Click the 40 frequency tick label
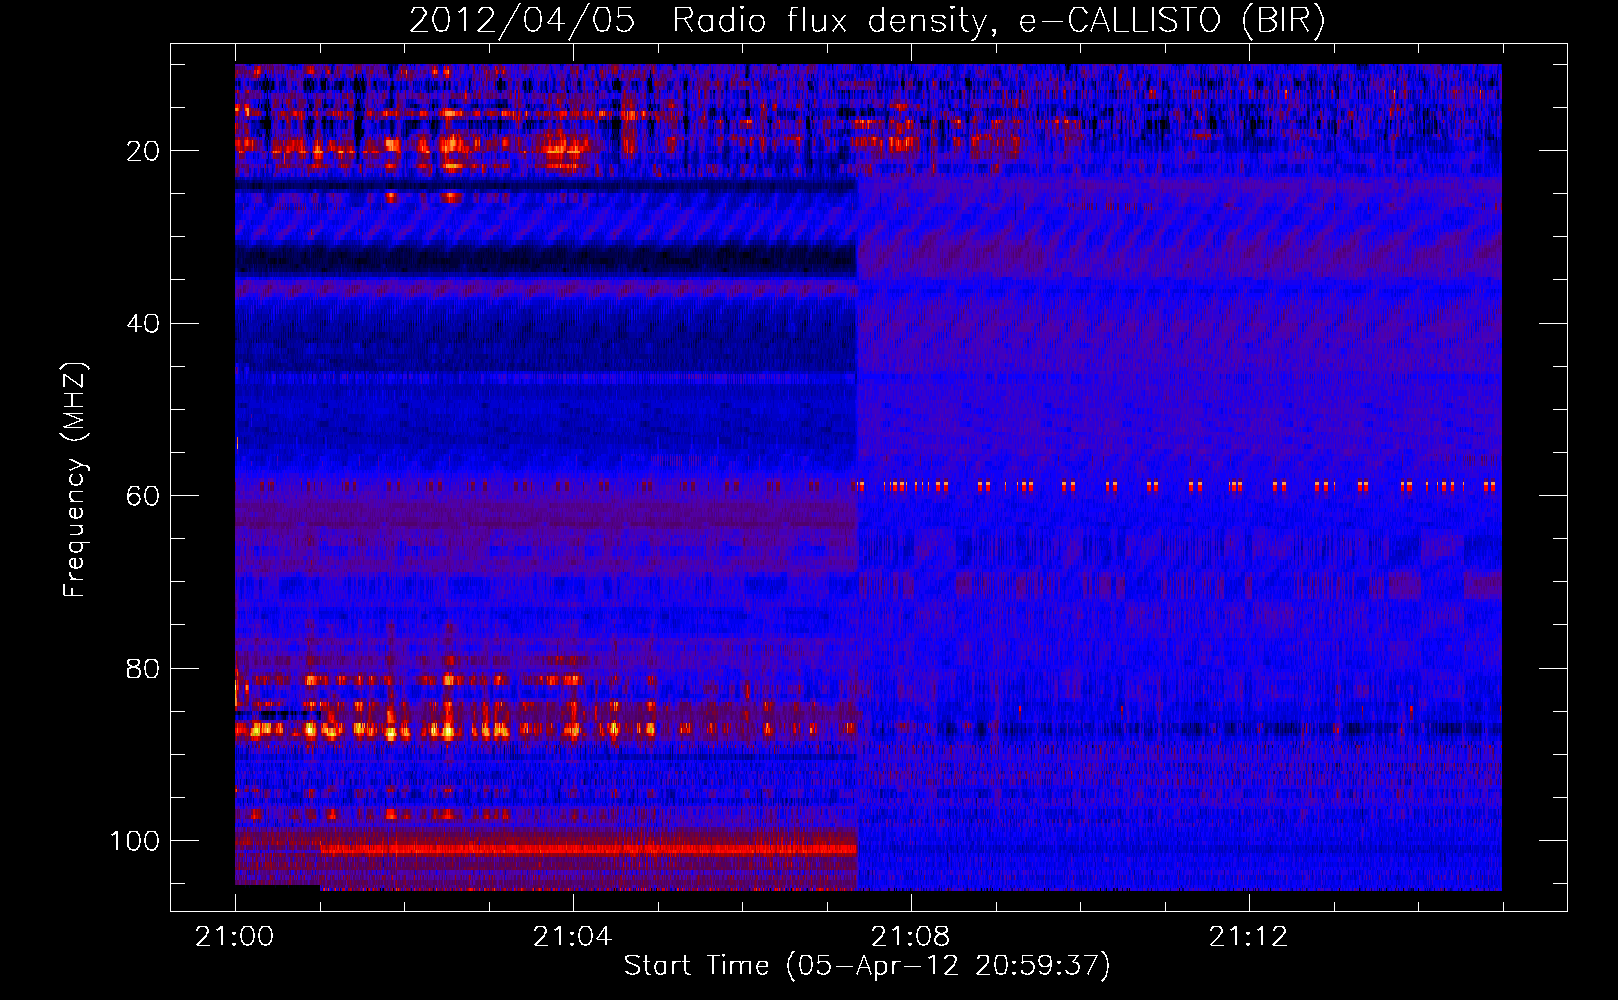 pyautogui.click(x=143, y=324)
